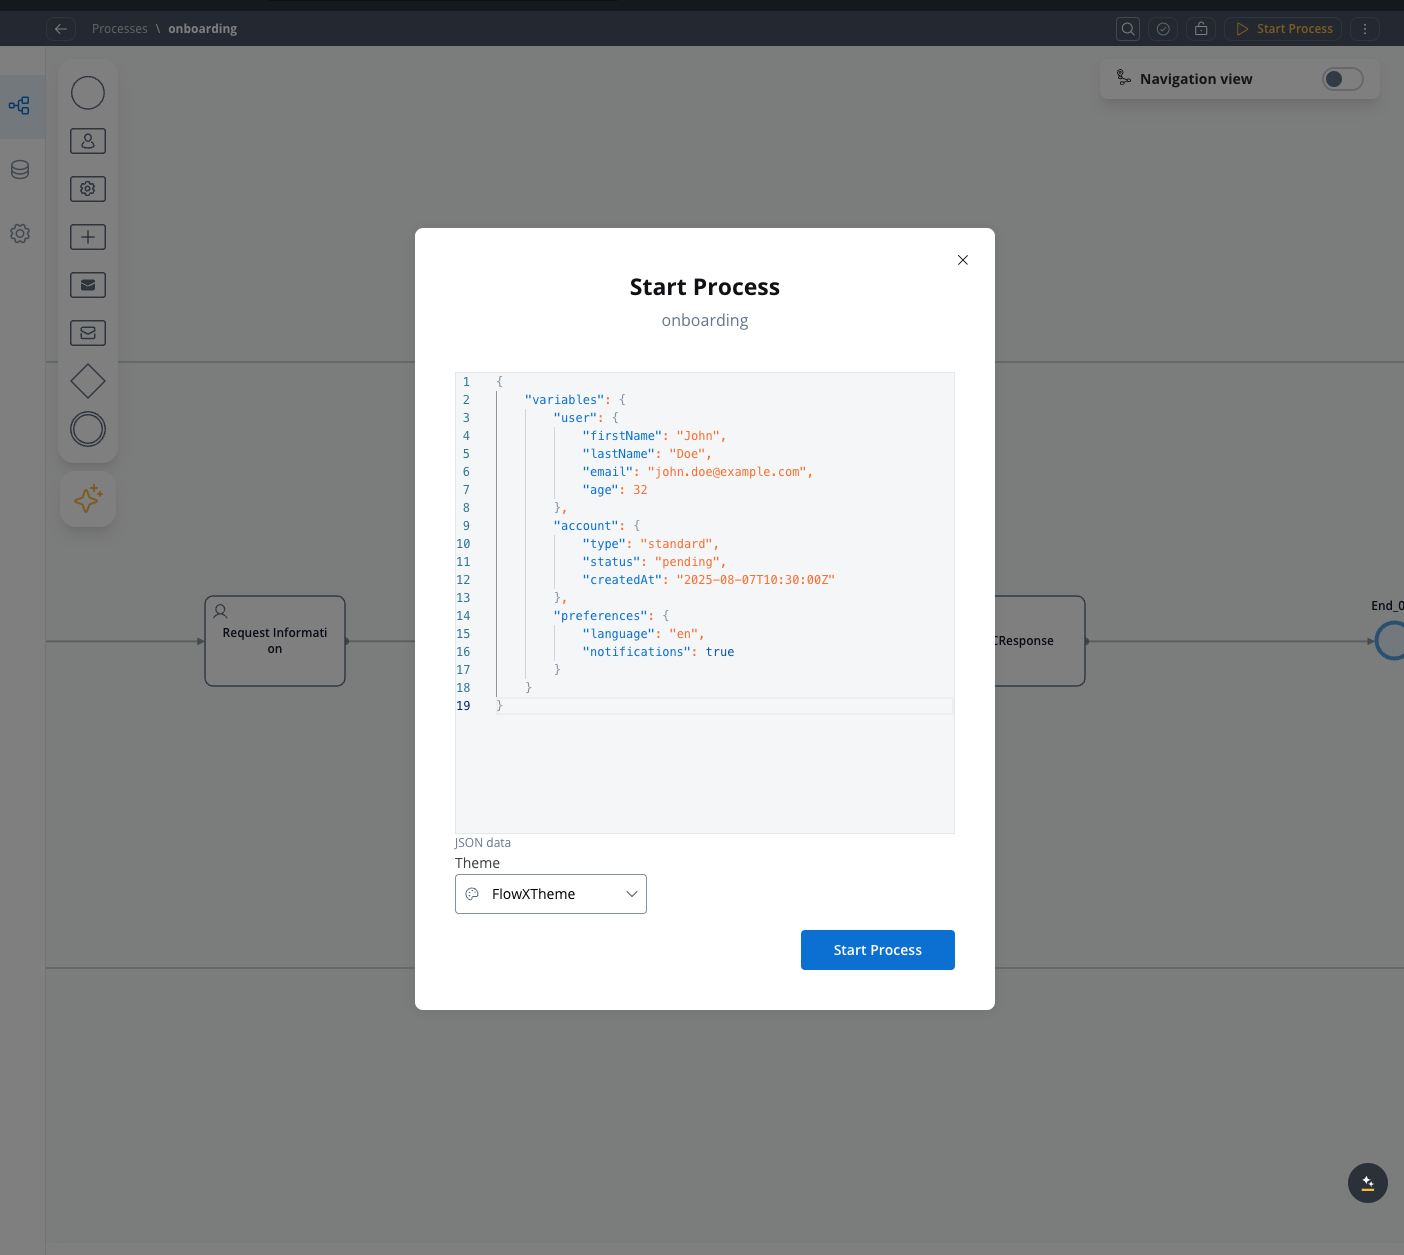Select the diamond gateway node
Screen dimensions: 1404x1255
[x=88, y=381]
